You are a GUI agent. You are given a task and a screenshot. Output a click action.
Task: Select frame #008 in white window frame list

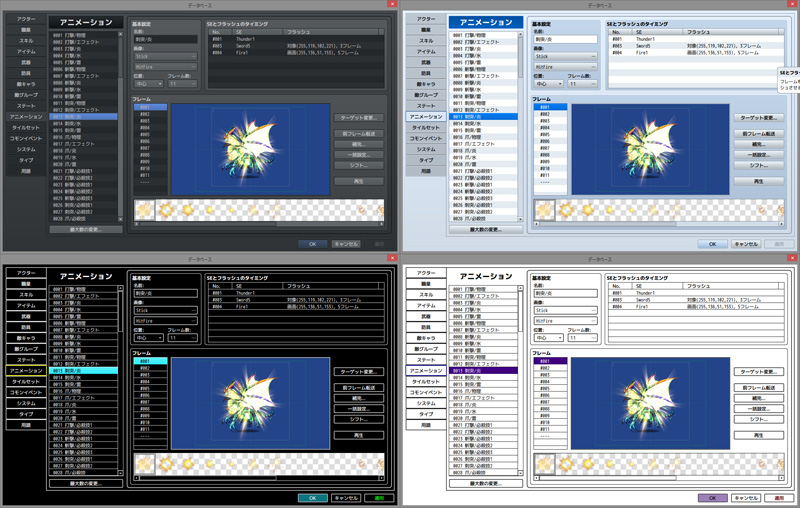pyautogui.click(x=551, y=409)
